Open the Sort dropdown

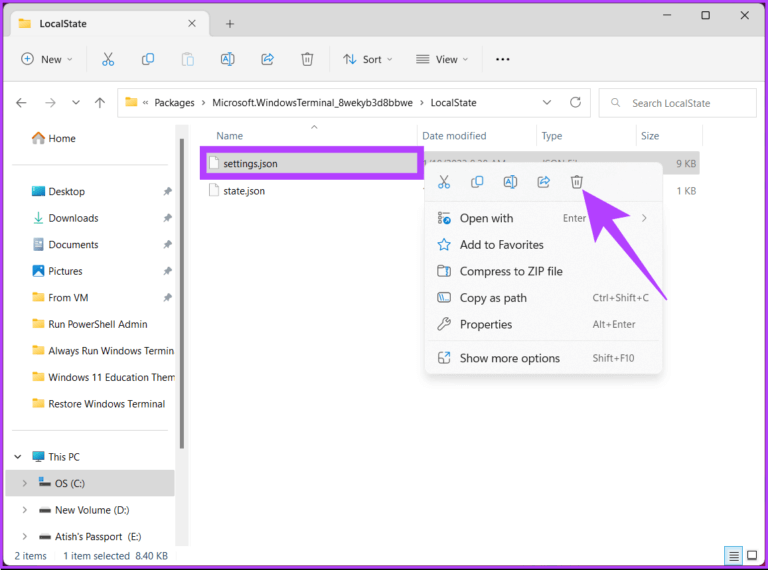pos(368,59)
